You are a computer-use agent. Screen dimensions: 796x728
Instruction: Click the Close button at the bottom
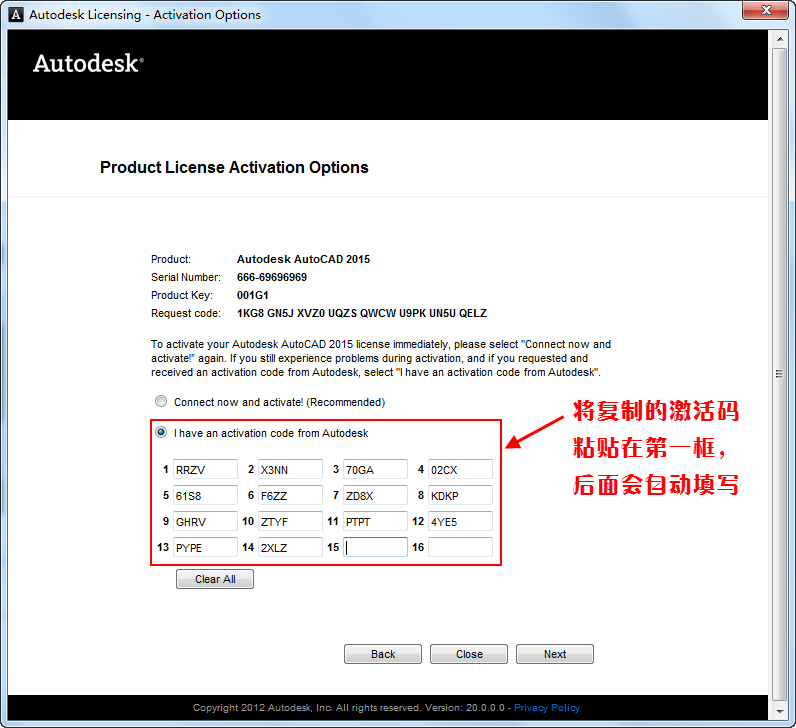(x=469, y=654)
